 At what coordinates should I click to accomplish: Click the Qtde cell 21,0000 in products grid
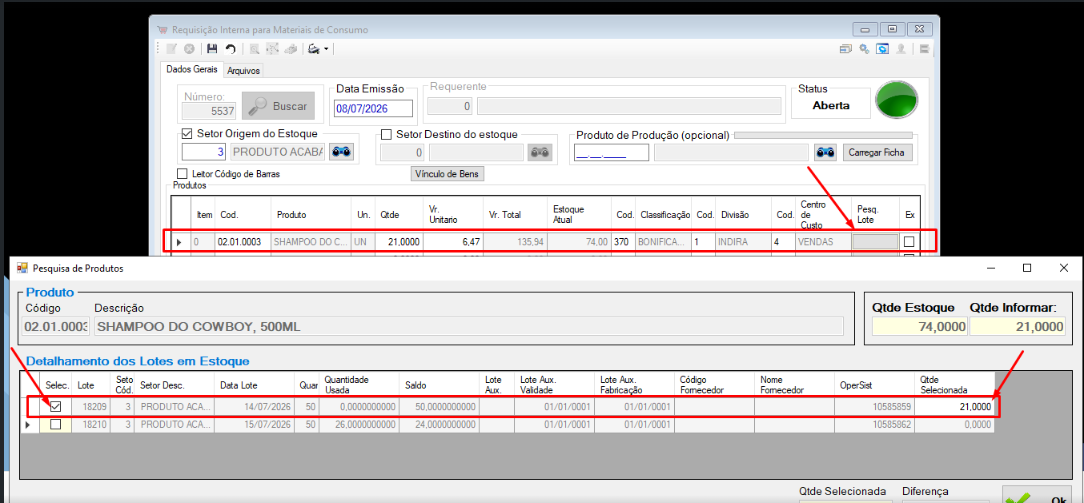[399, 242]
